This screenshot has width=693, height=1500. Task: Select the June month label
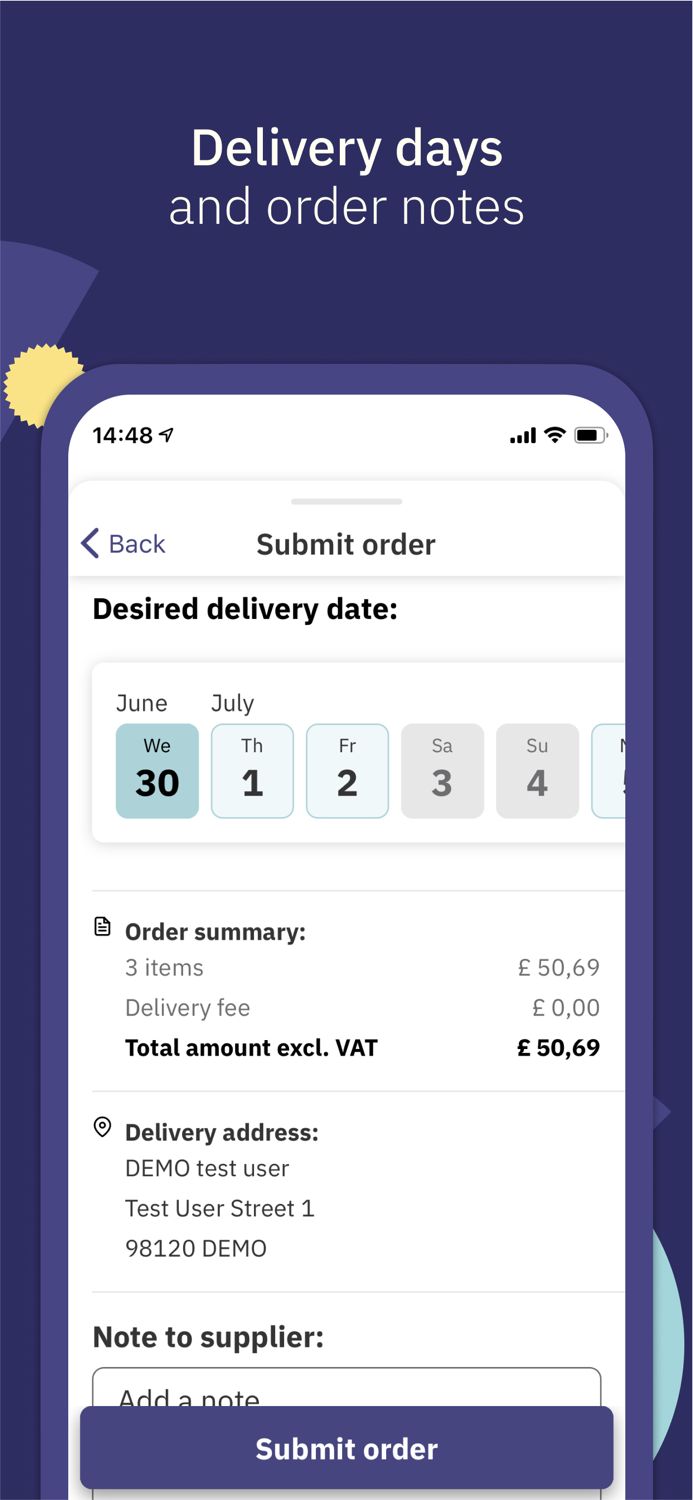pos(142,703)
